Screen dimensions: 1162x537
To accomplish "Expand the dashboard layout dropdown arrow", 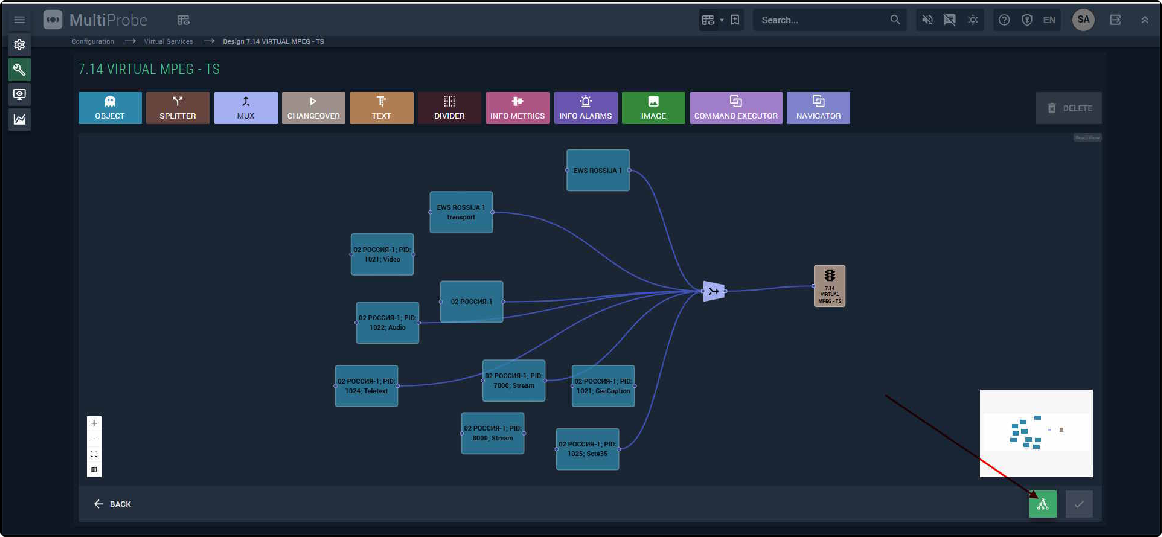I will pyautogui.click(x=721, y=20).
